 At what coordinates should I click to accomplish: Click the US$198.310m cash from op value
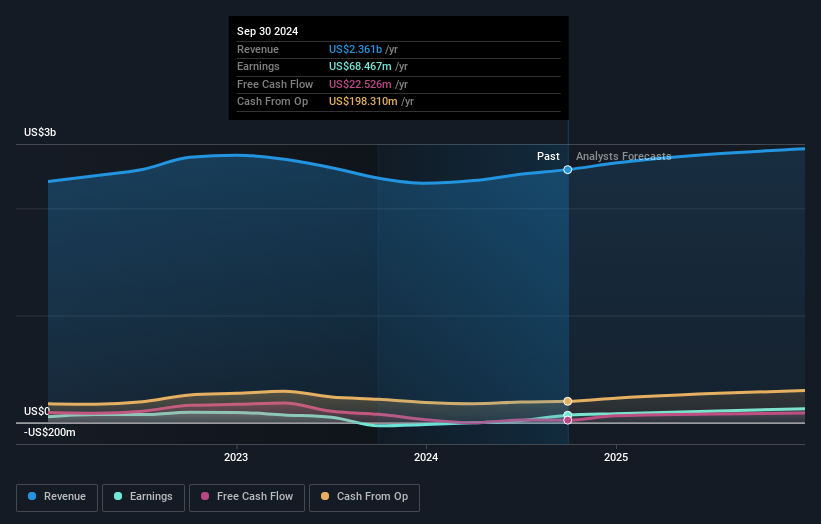pyautogui.click(x=363, y=102)
